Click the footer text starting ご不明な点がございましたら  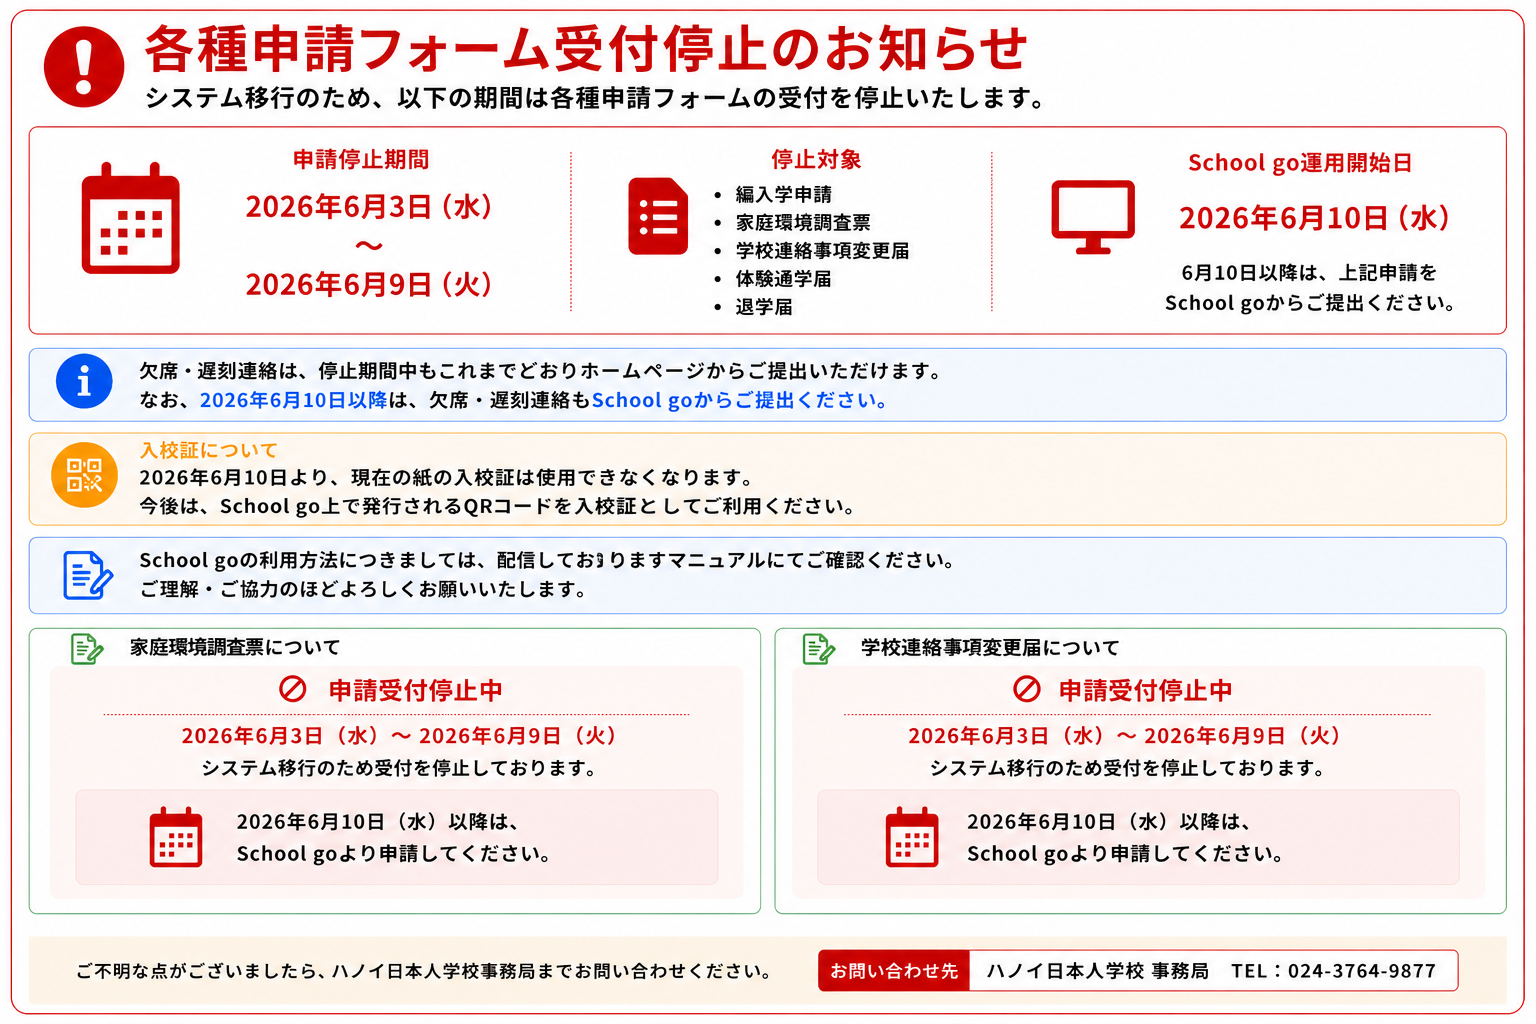[x=424, y=971]
